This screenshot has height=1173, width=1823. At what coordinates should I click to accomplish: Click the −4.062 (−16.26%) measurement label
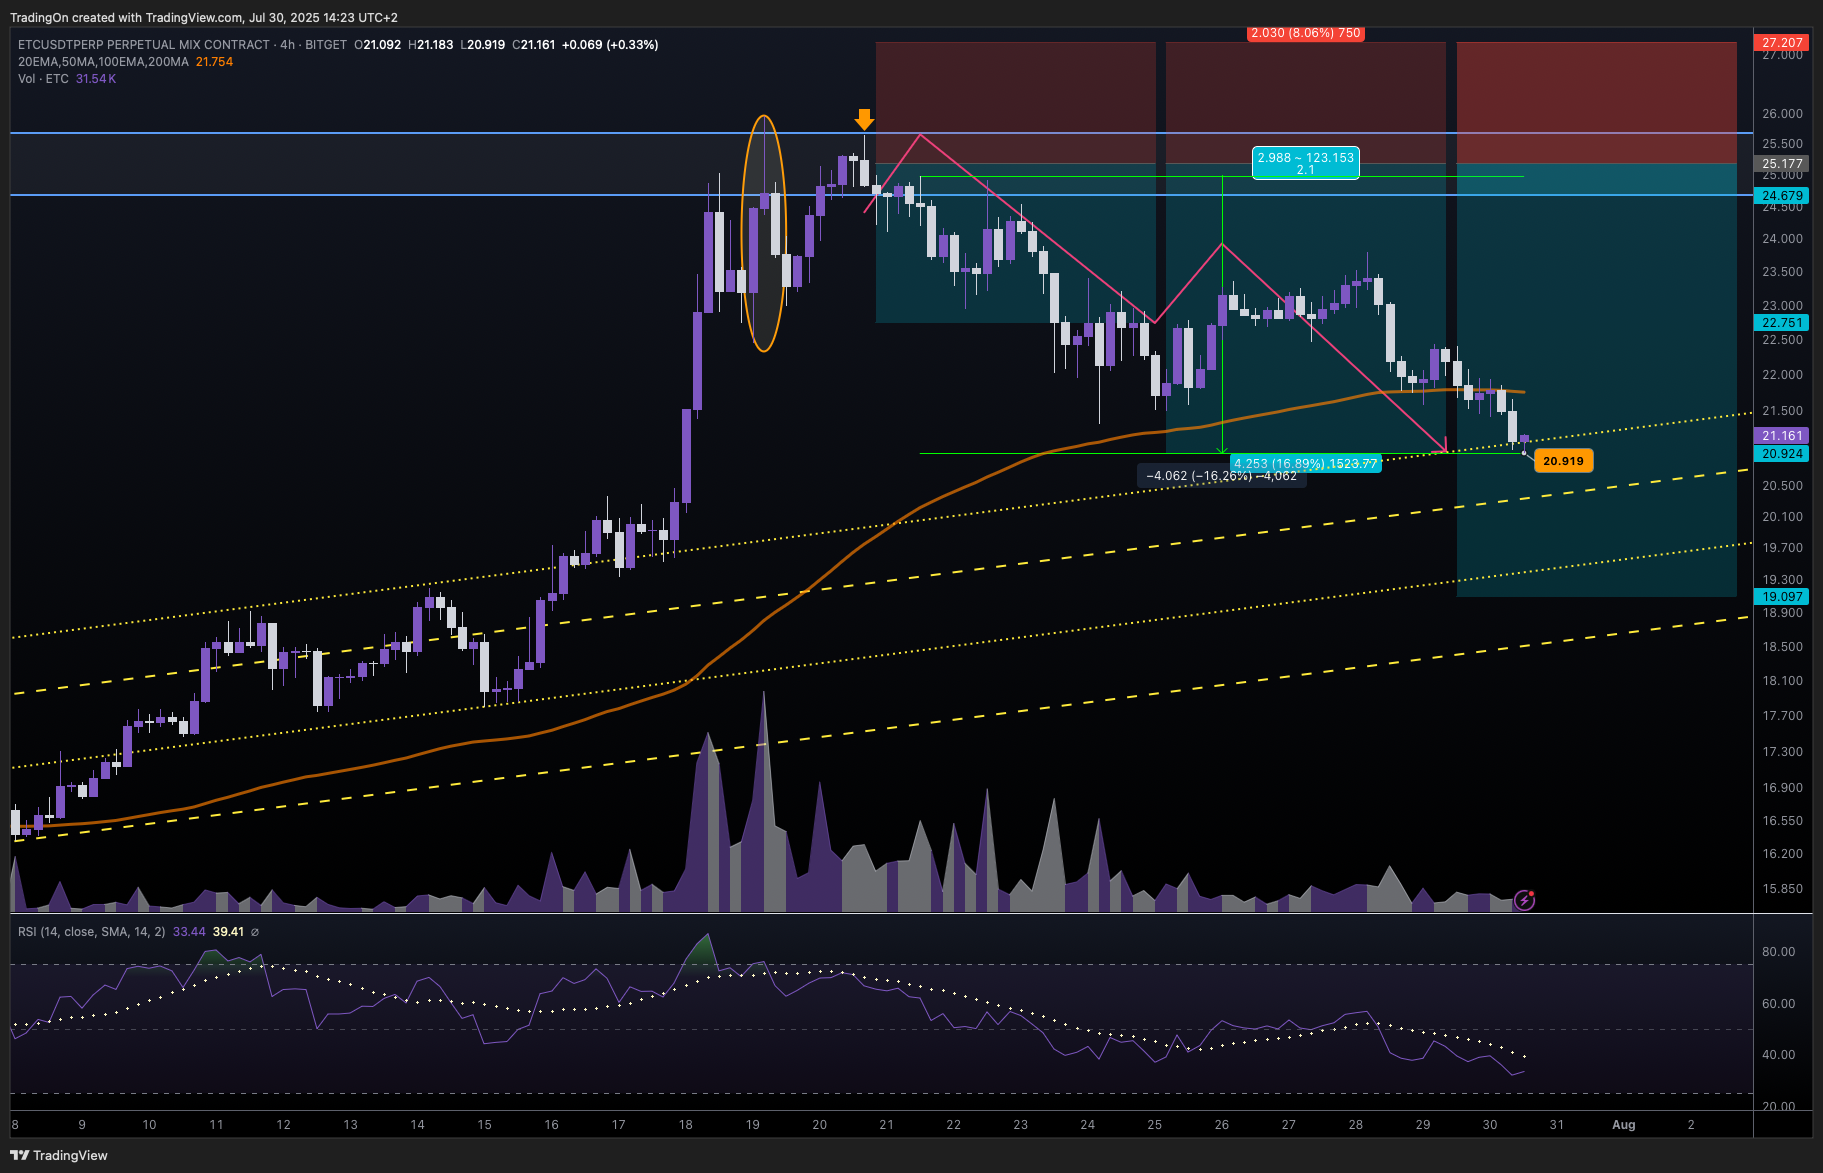coord(1221,476)
